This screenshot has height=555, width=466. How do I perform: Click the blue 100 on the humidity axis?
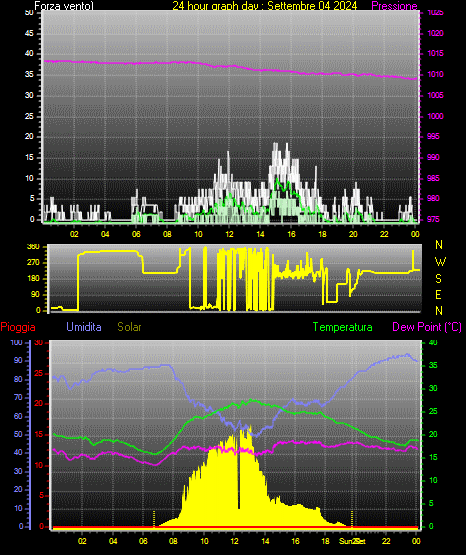point(16,342)
